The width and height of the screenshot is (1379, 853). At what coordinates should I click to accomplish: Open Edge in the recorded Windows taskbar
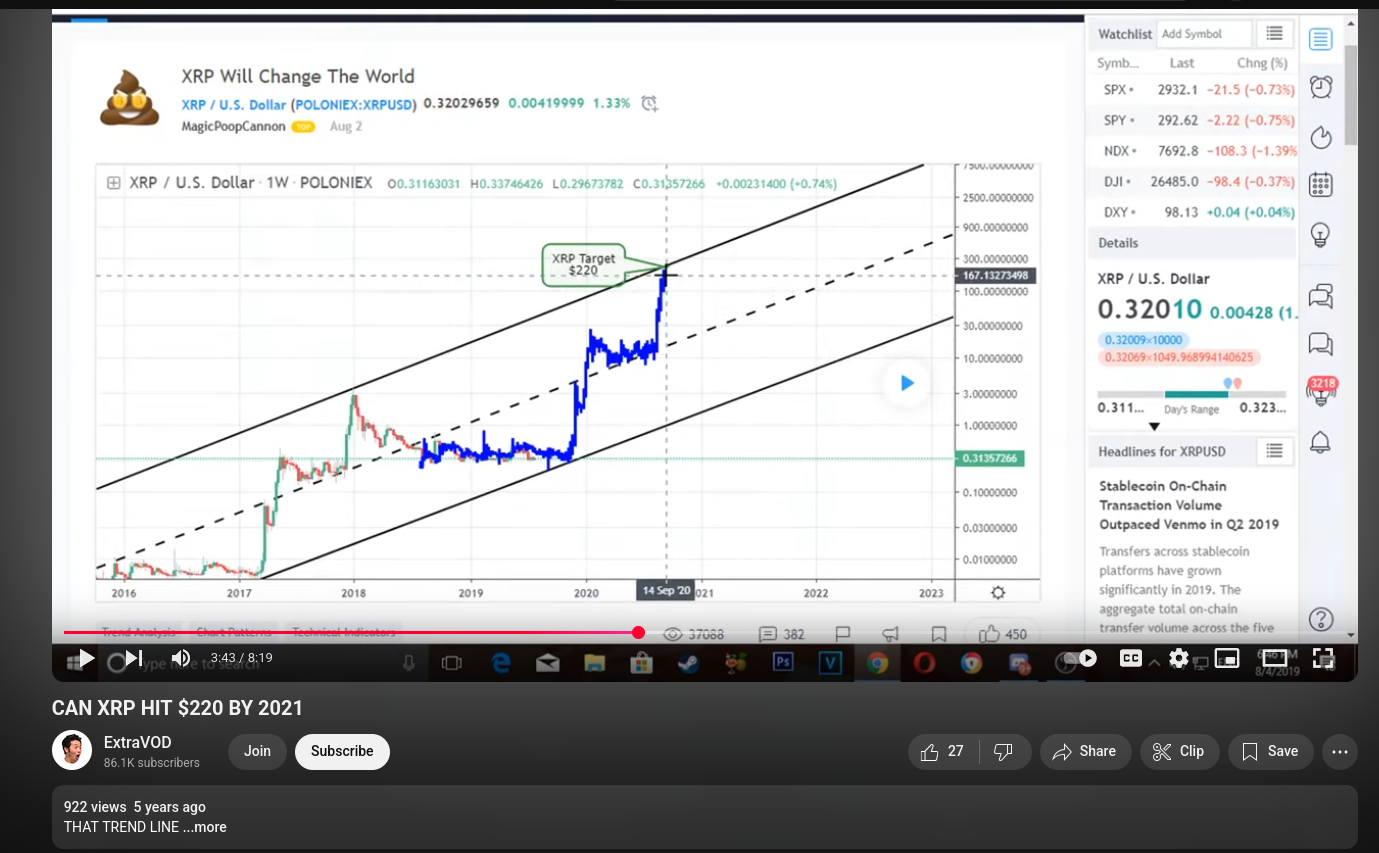point(500,662)
